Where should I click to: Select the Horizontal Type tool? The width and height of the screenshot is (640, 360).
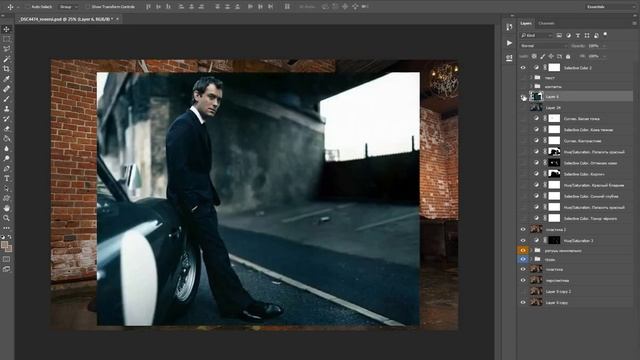(7, 178)
